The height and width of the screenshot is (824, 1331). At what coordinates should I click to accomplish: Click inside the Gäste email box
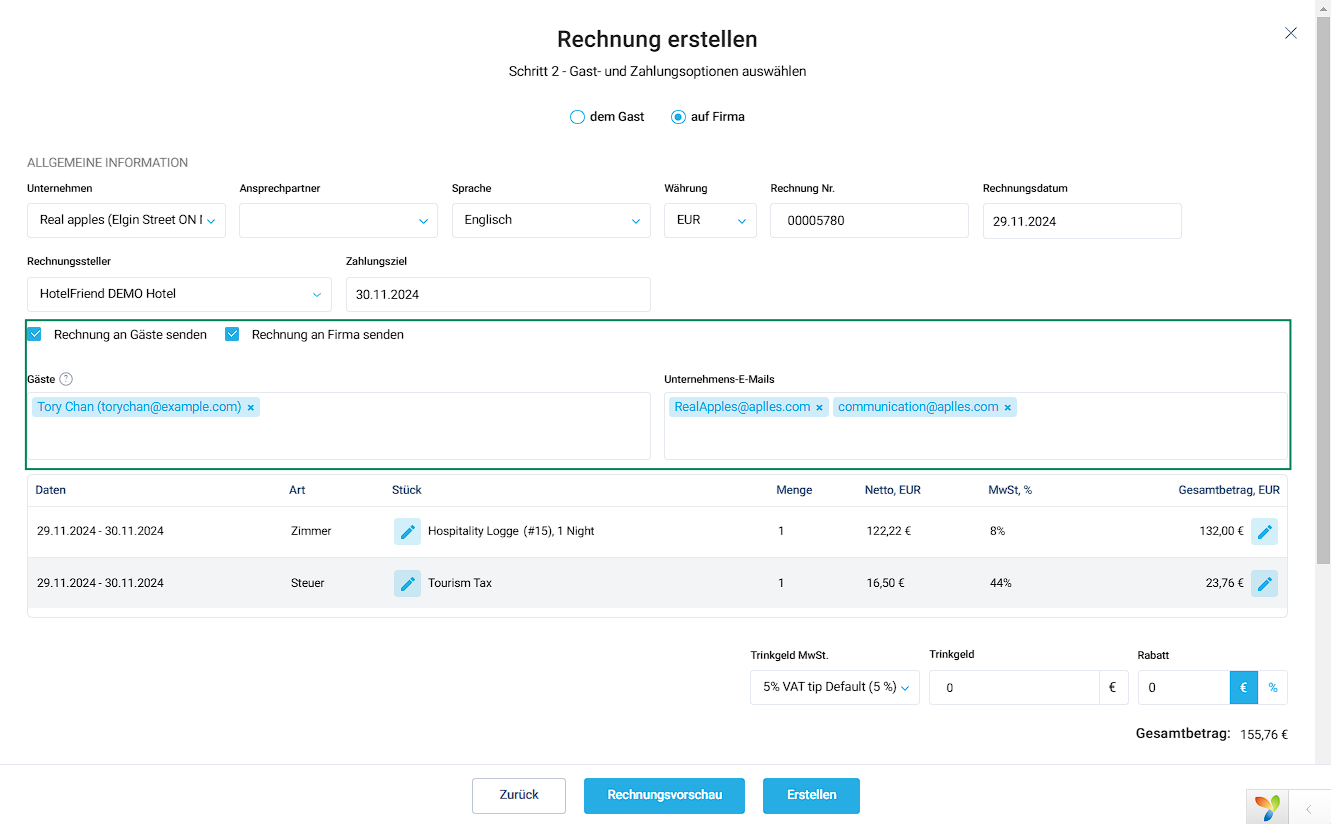[339, 426]
